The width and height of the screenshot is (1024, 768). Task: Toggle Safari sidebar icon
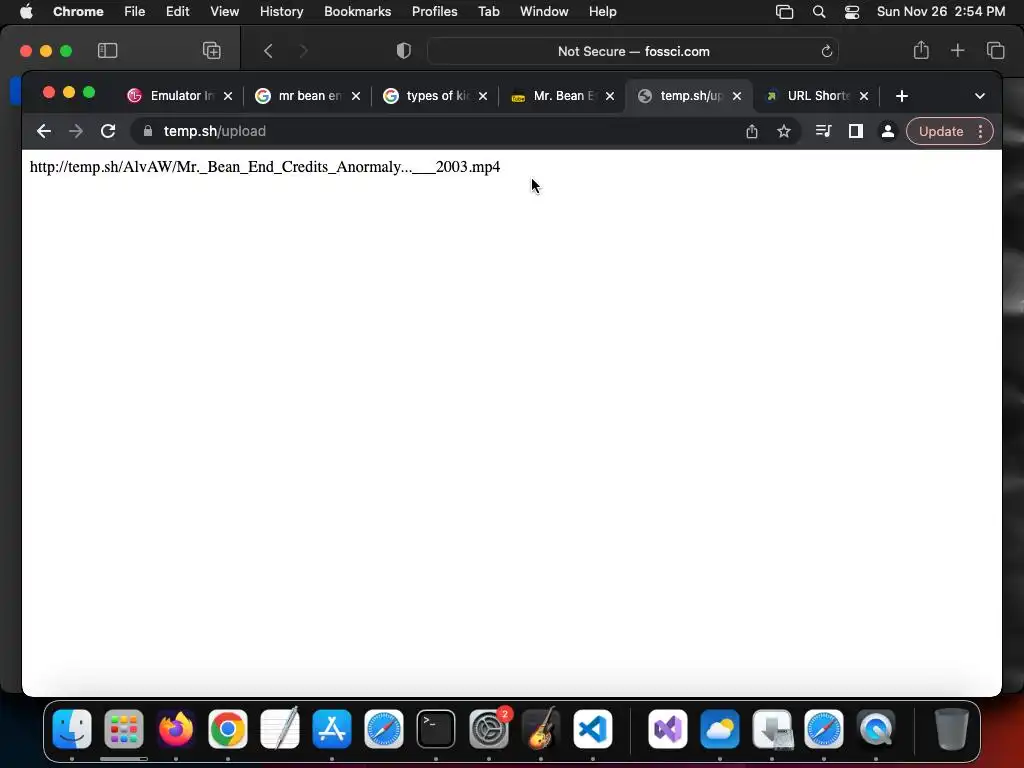pyautogui.click(x=108, y=51)
